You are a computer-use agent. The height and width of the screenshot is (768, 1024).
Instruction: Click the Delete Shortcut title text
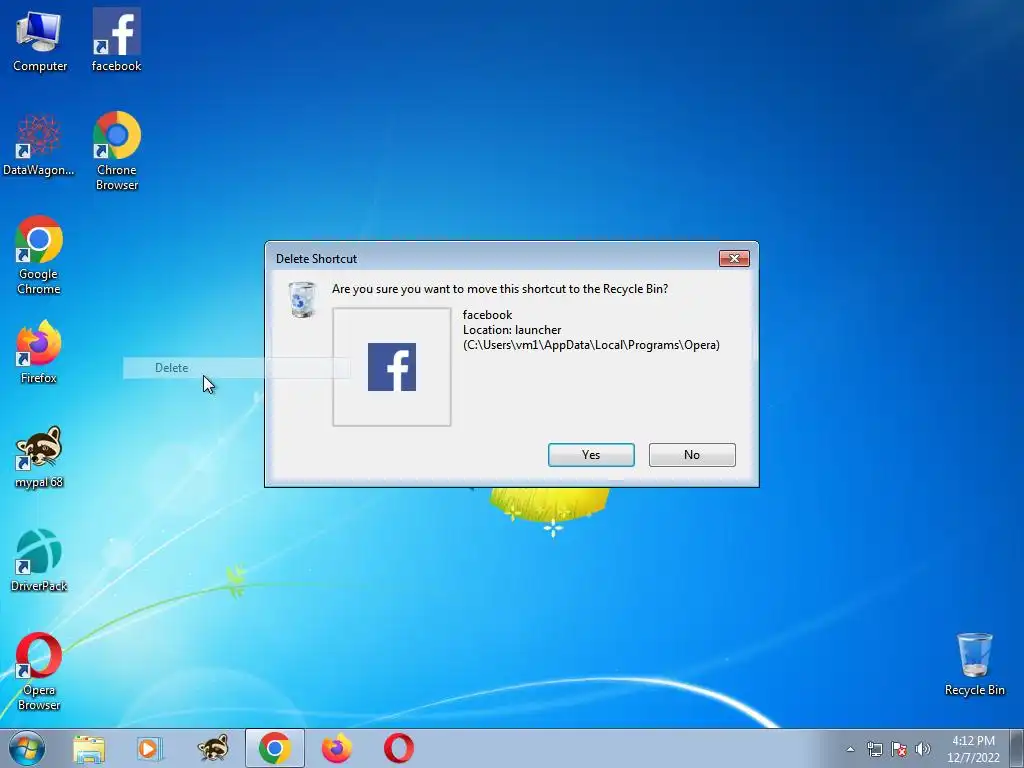pos(316,259)
